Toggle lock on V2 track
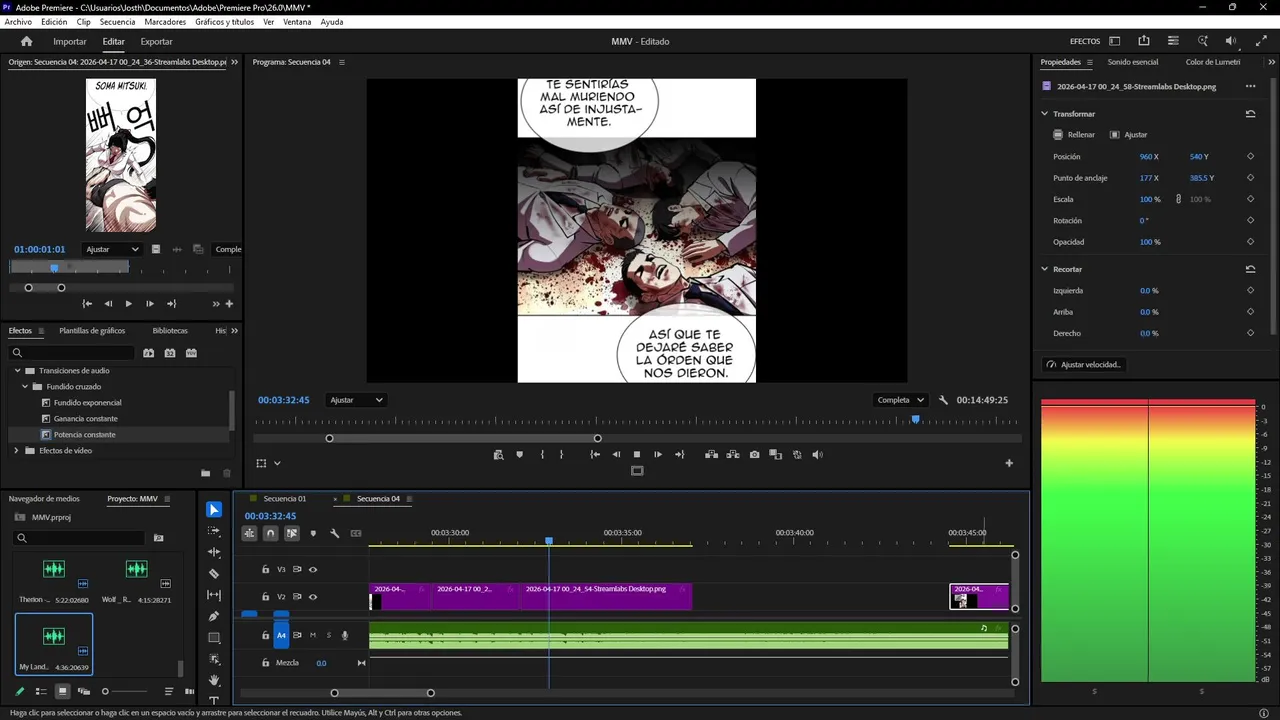 [265, 597]
